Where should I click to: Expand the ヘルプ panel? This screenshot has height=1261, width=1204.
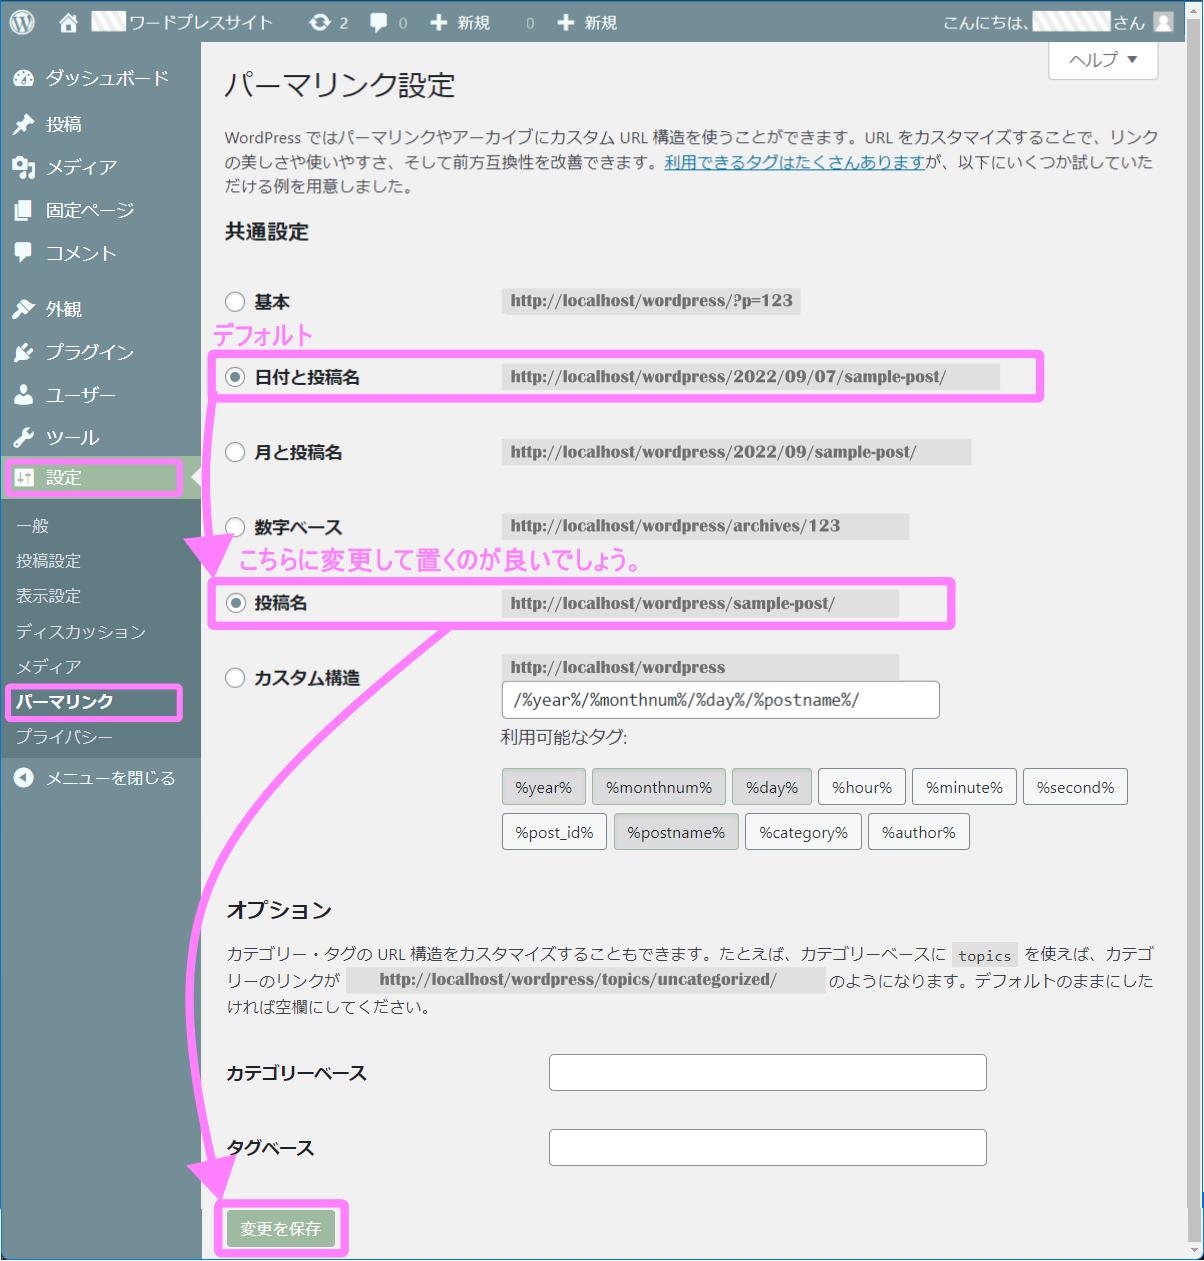[x=1101, y=60]
